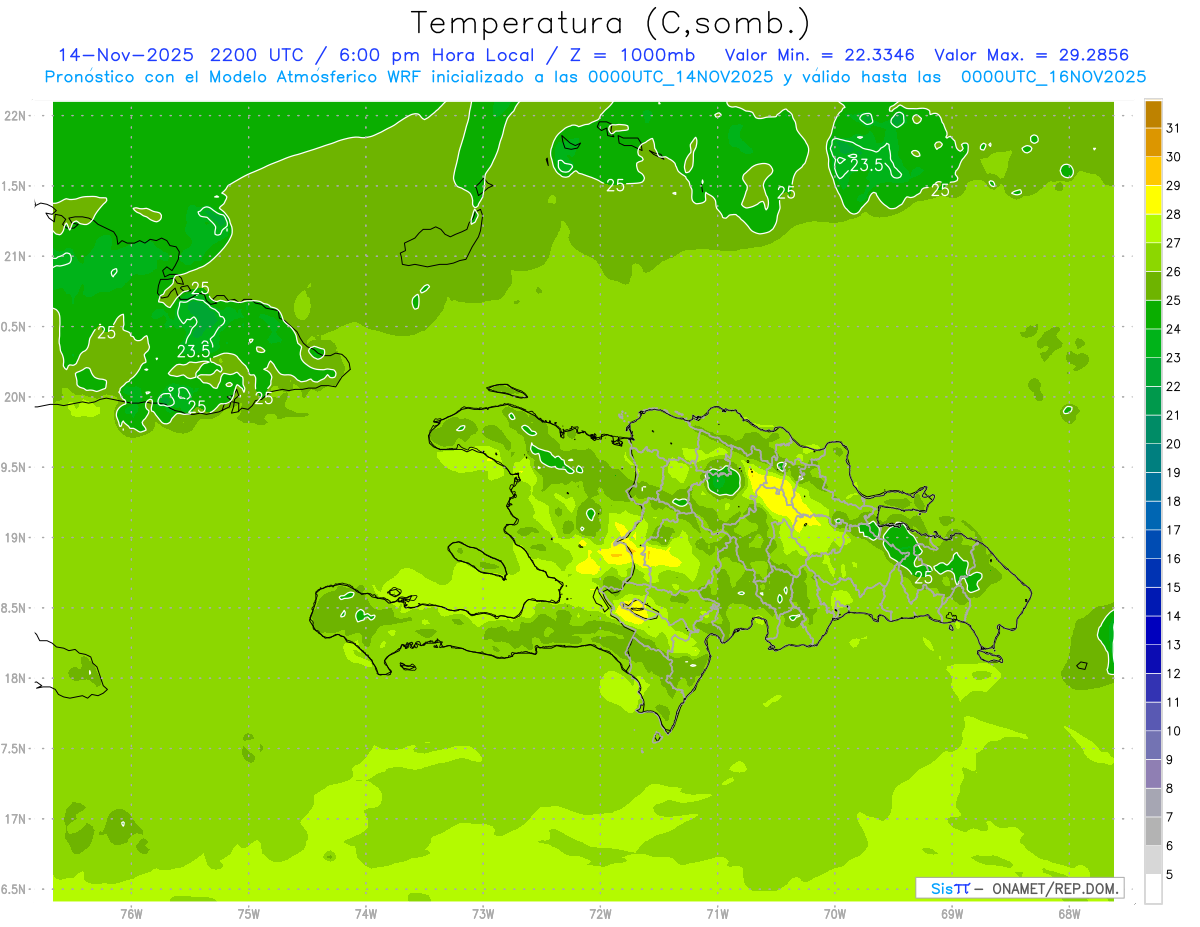This screenshot has height=927, width=1200.
Task: Click legend scale value '10'
Action: click(x=1173, y=731)
